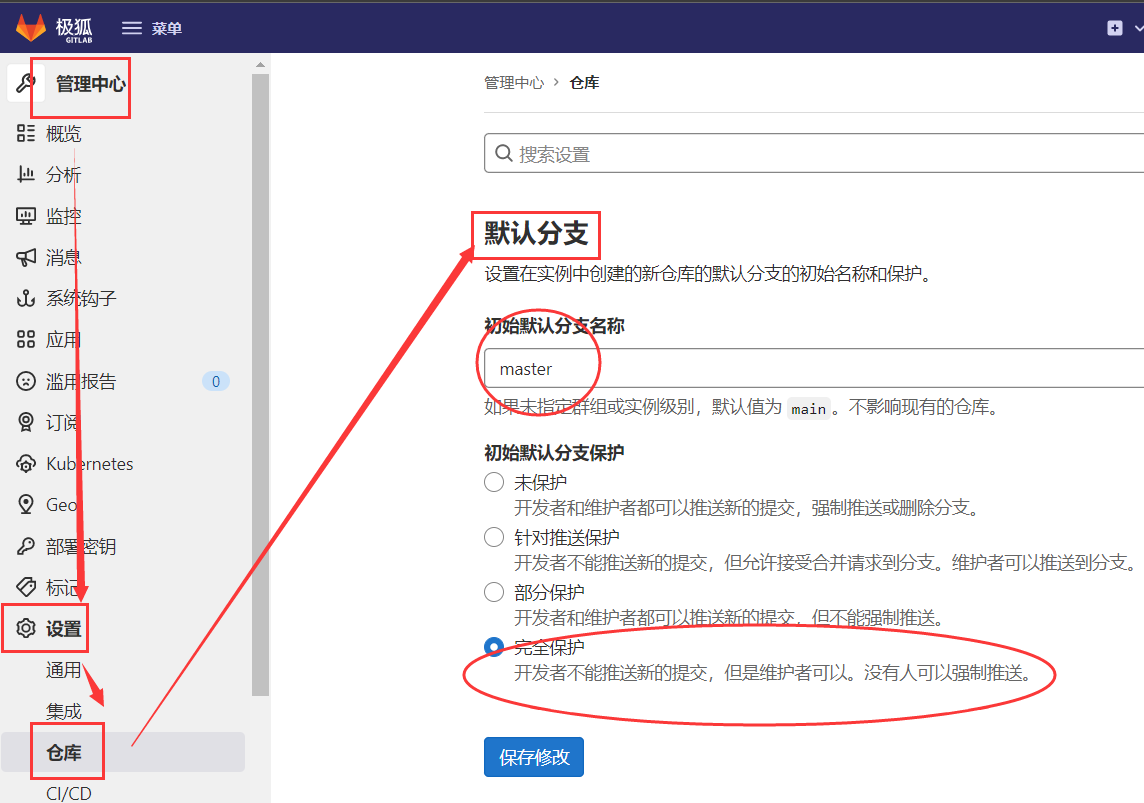Click the sidebar scroll-up arrow
This screenshot has width=1144, height=803.
260,65
